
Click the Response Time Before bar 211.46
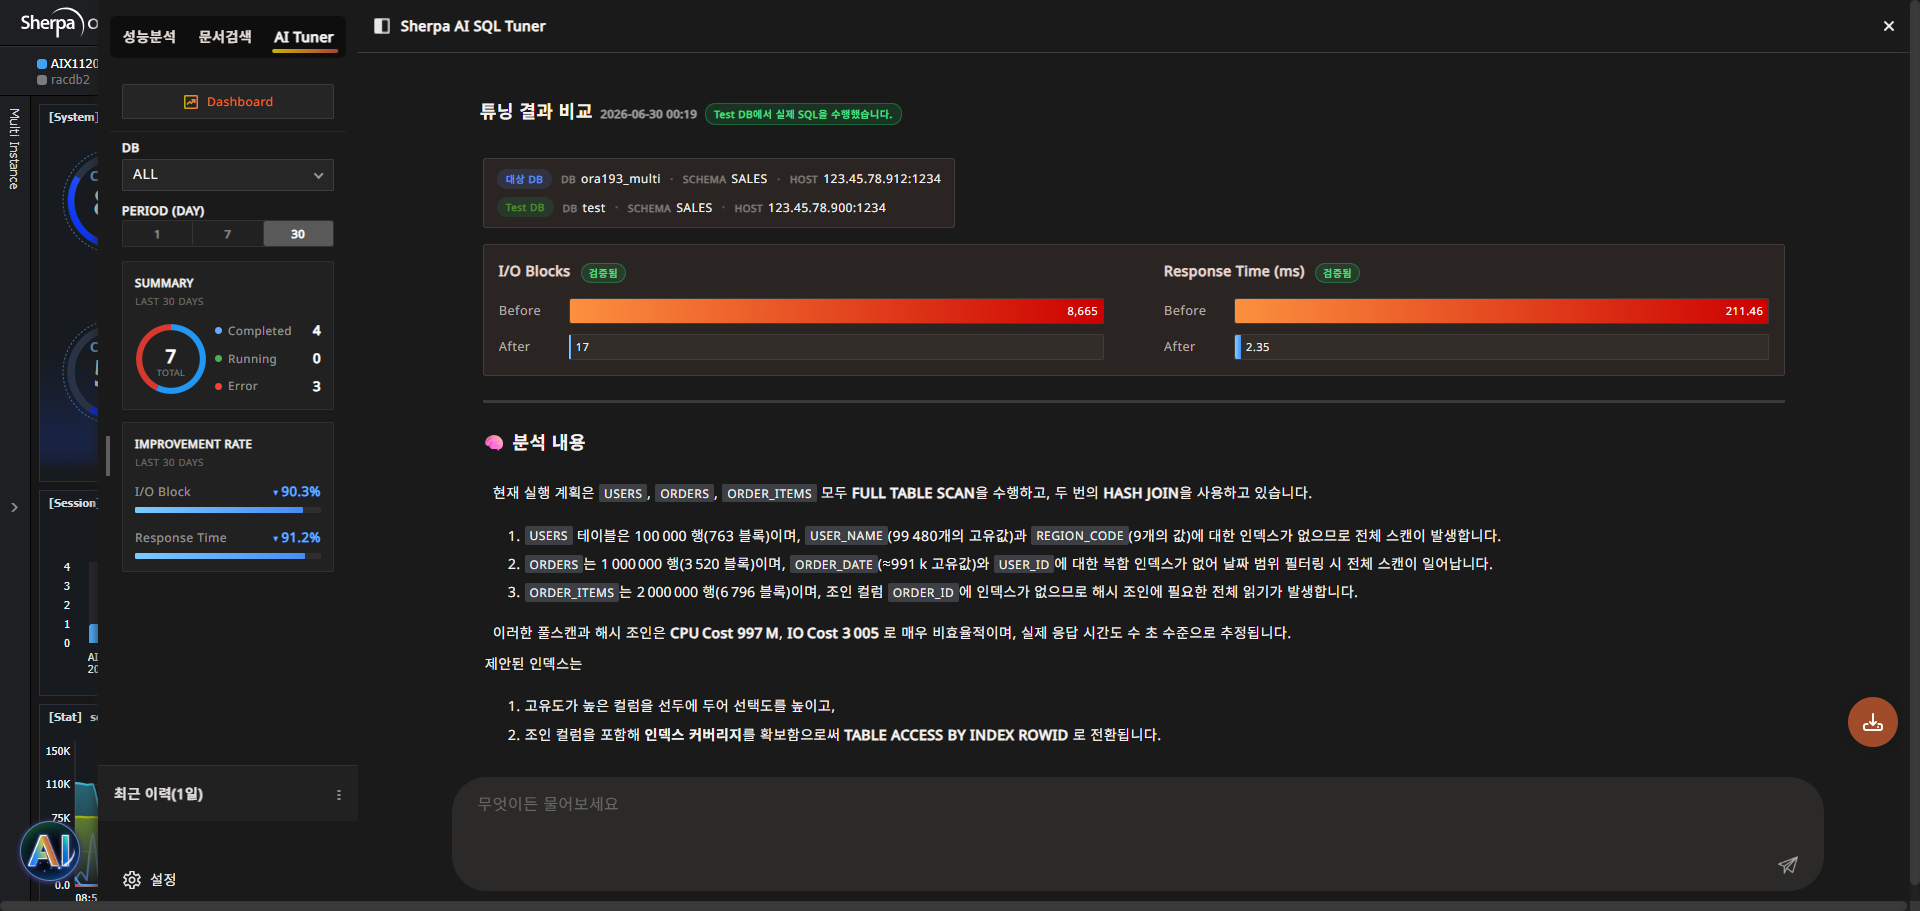coord(1501,311)
